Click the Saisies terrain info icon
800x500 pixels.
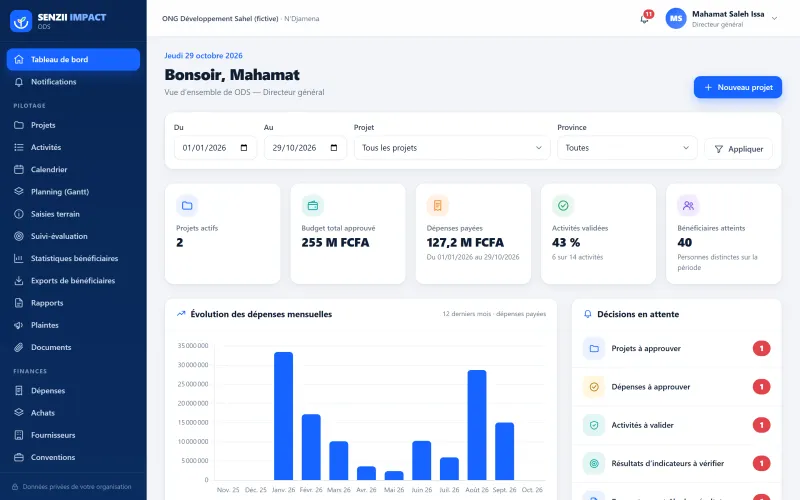19,214
